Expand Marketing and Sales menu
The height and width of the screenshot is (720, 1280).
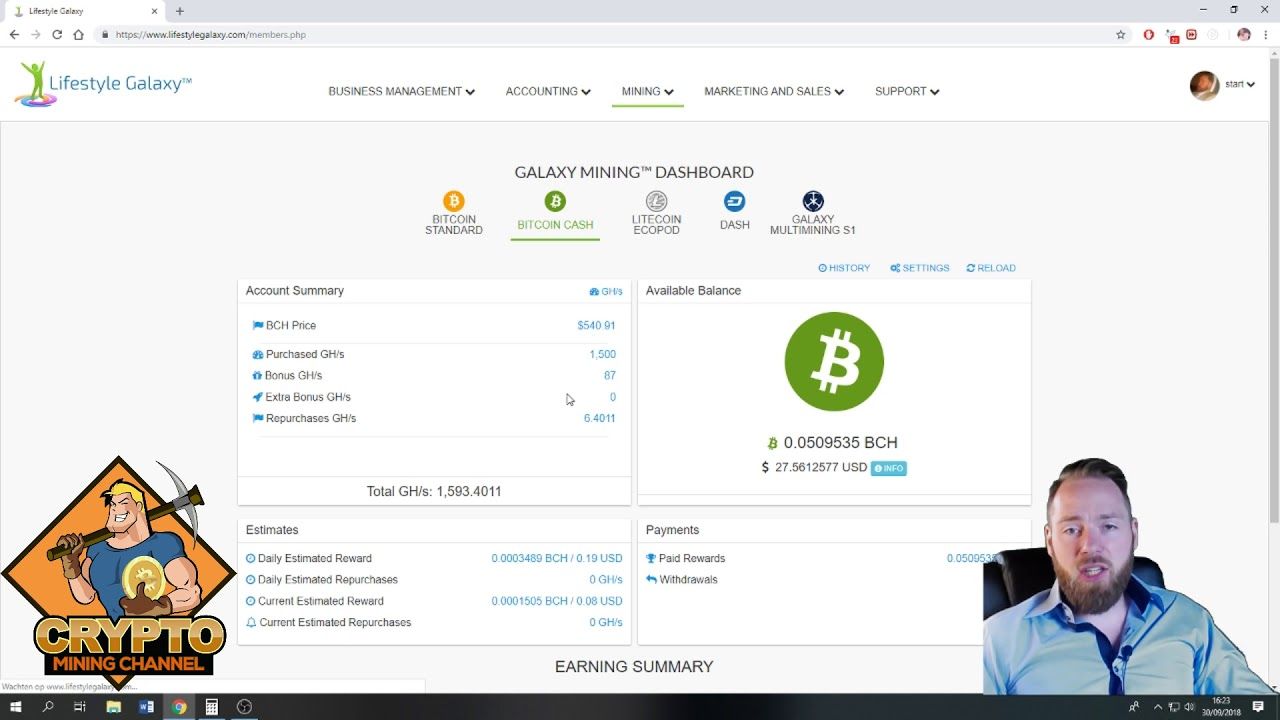pos(774,91)
